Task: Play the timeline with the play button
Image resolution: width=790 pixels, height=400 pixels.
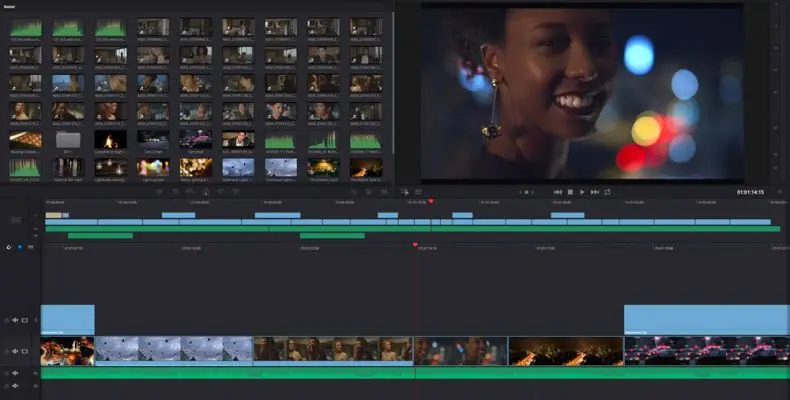Action: coord(582,192)
